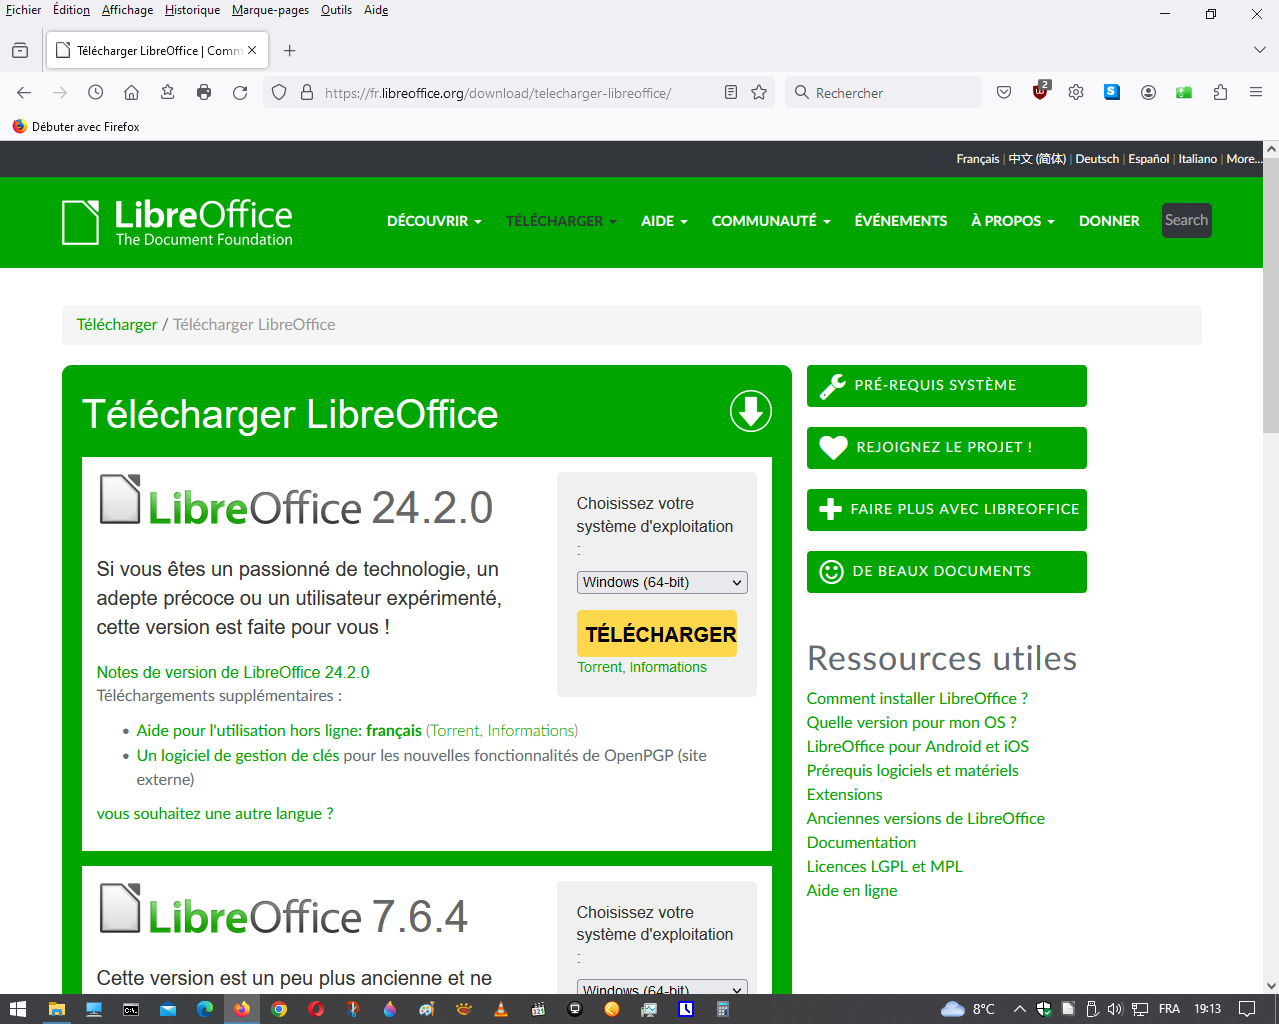The image size is (1279, 1024).
Task: Open the PRÉ-REQUIS SYSTÈME button
Action: (x=946, y=386)
